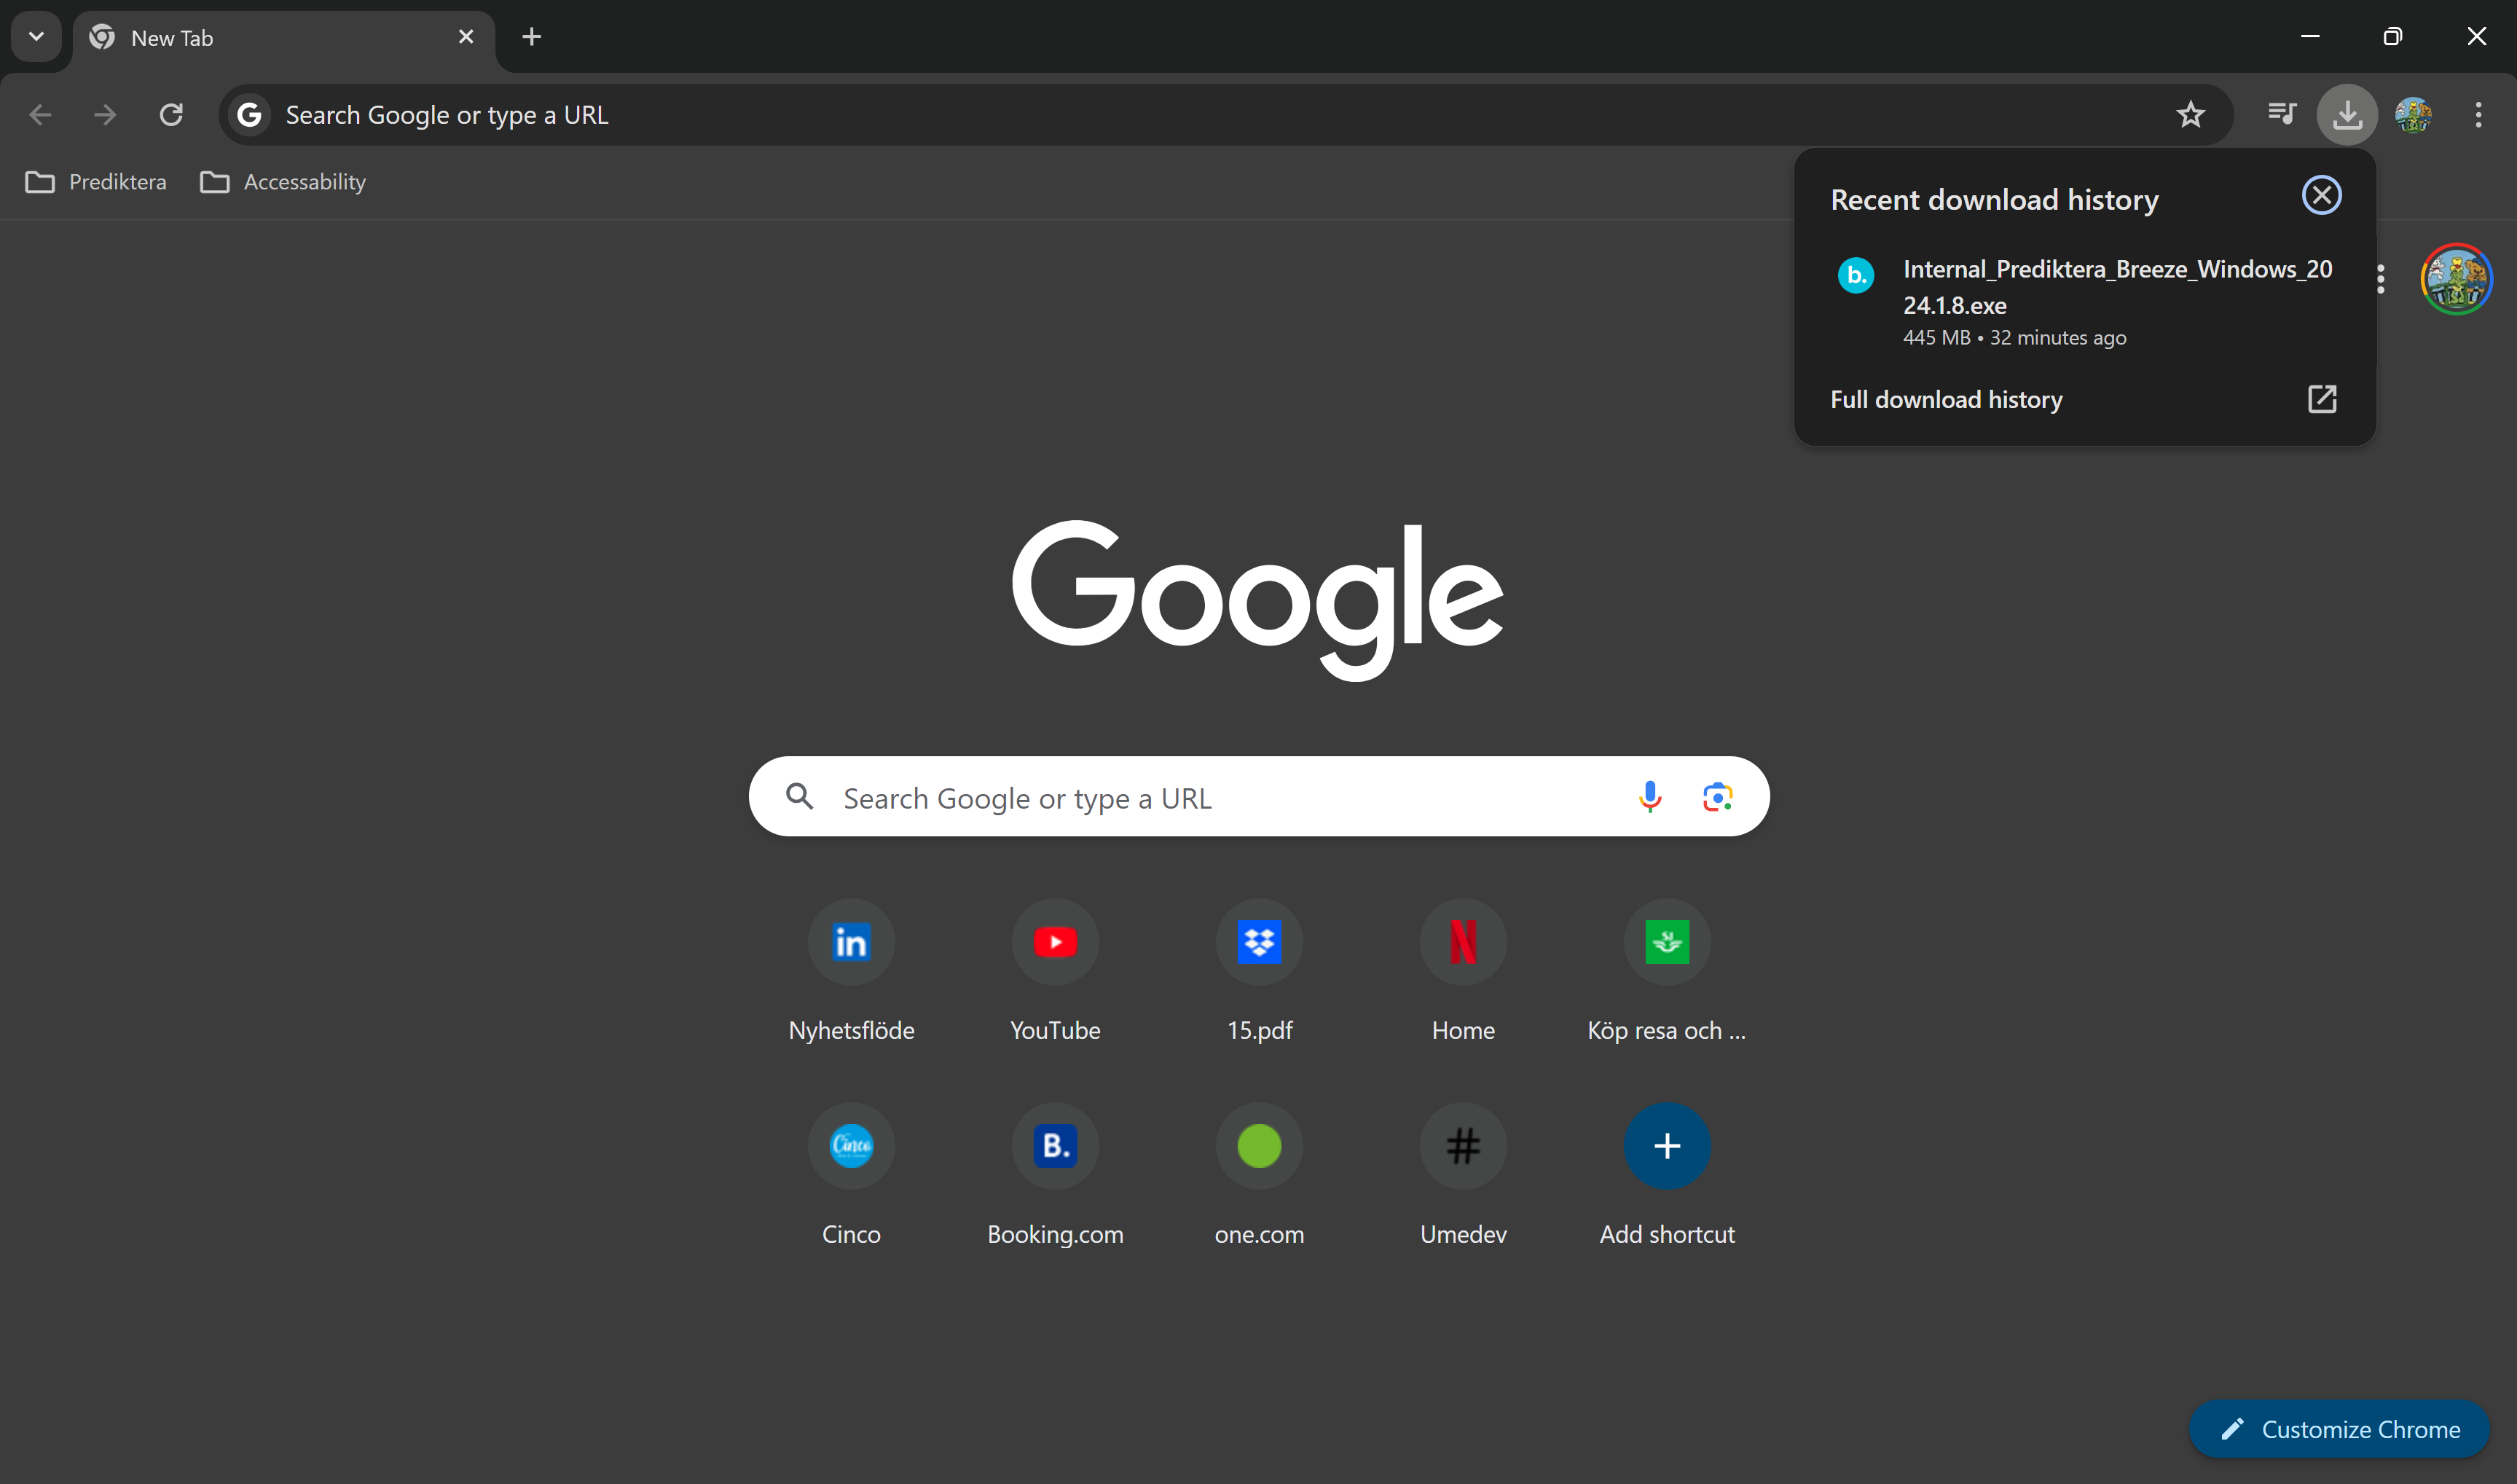2517x1484 pixels.
Task: Click the browser profile avatar icon
Action: 2414,114
